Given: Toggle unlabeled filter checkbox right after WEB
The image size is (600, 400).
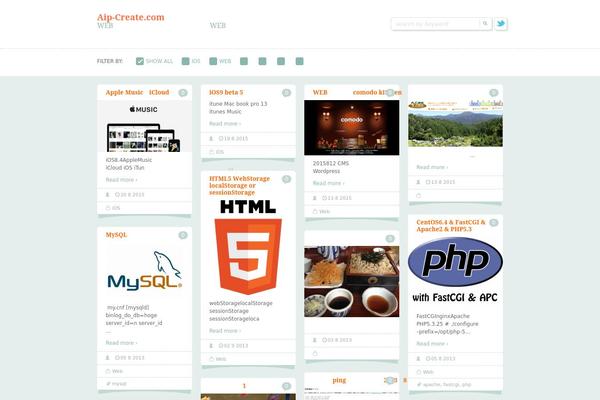Looking at the screenshot, I should (x=244, y=61).
